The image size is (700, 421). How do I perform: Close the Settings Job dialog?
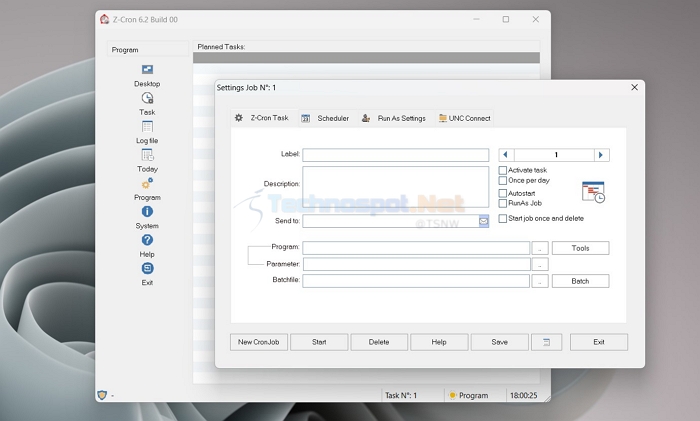click(x=634, y=88)
